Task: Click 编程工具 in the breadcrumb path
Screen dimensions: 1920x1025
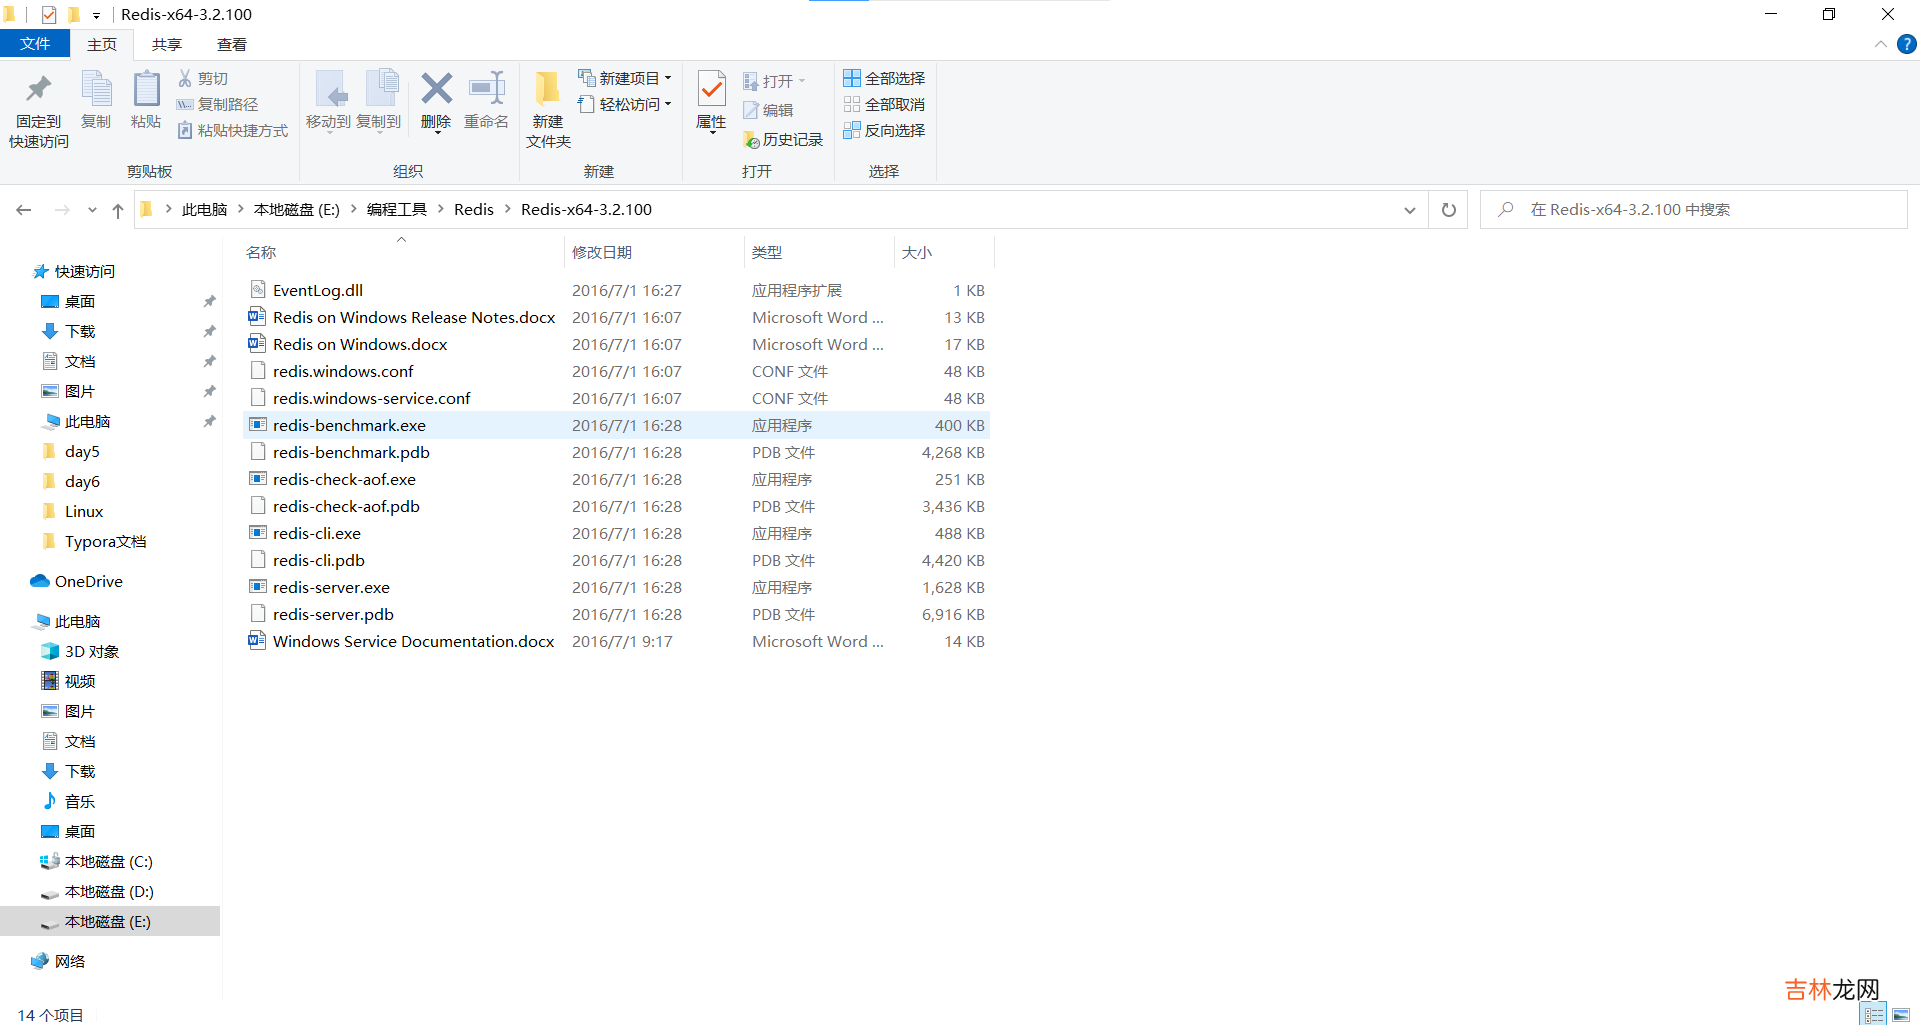Action: tap(397, 209)
